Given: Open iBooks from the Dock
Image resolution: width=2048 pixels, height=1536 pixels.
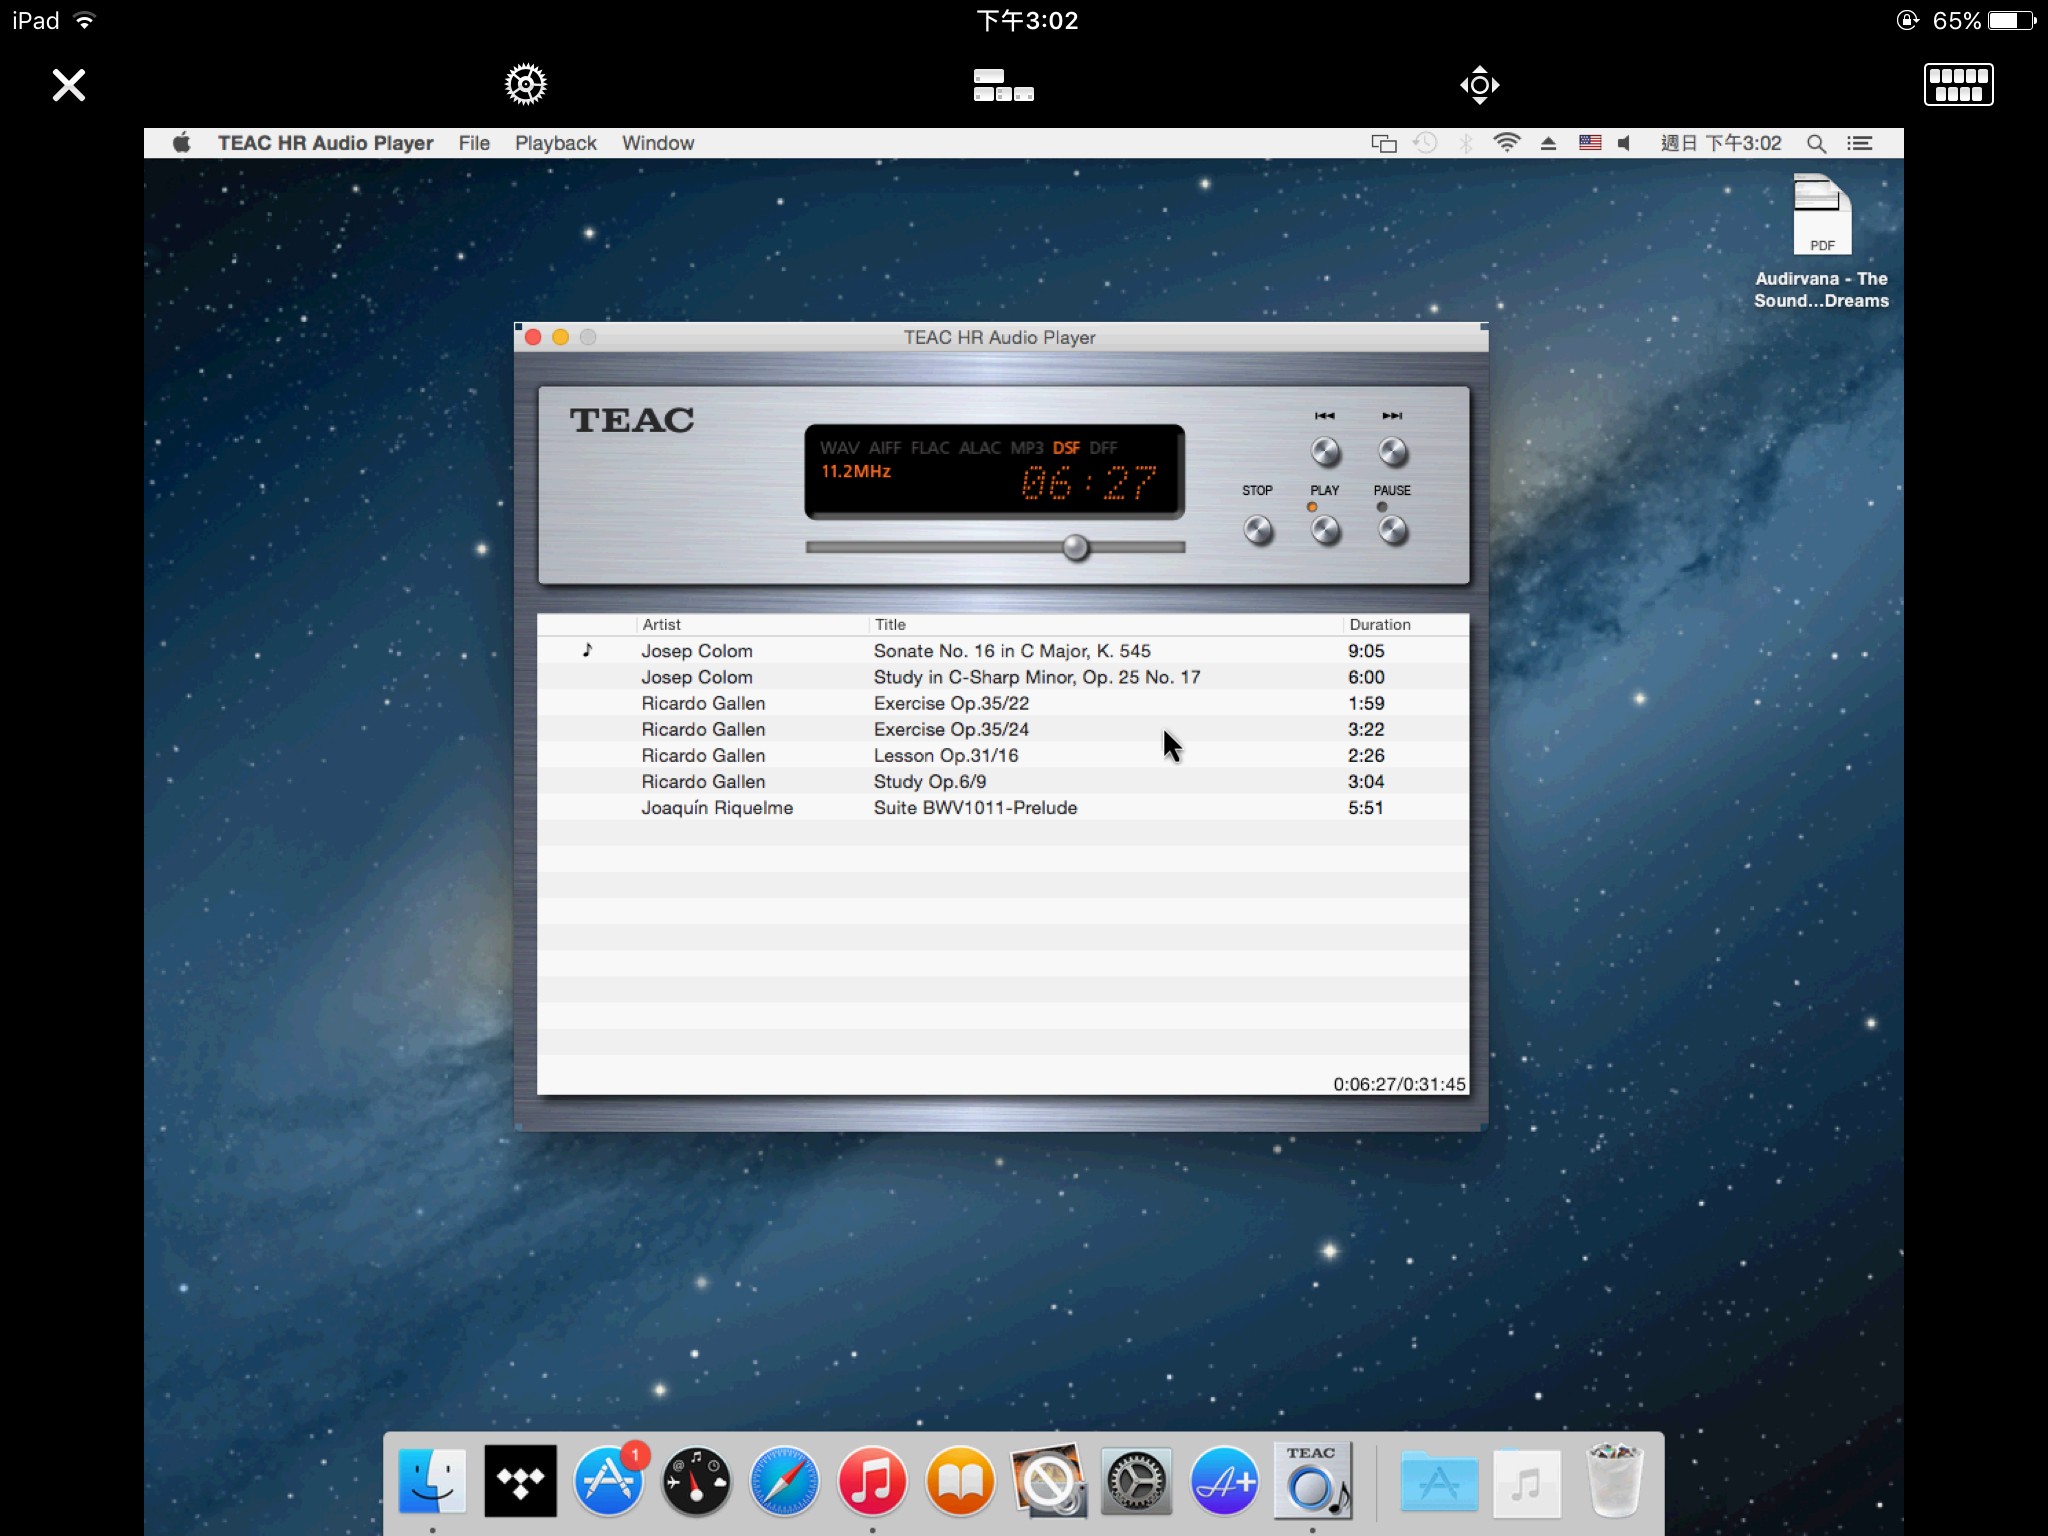Looking at the screenshot, I should pos(960,1481).
